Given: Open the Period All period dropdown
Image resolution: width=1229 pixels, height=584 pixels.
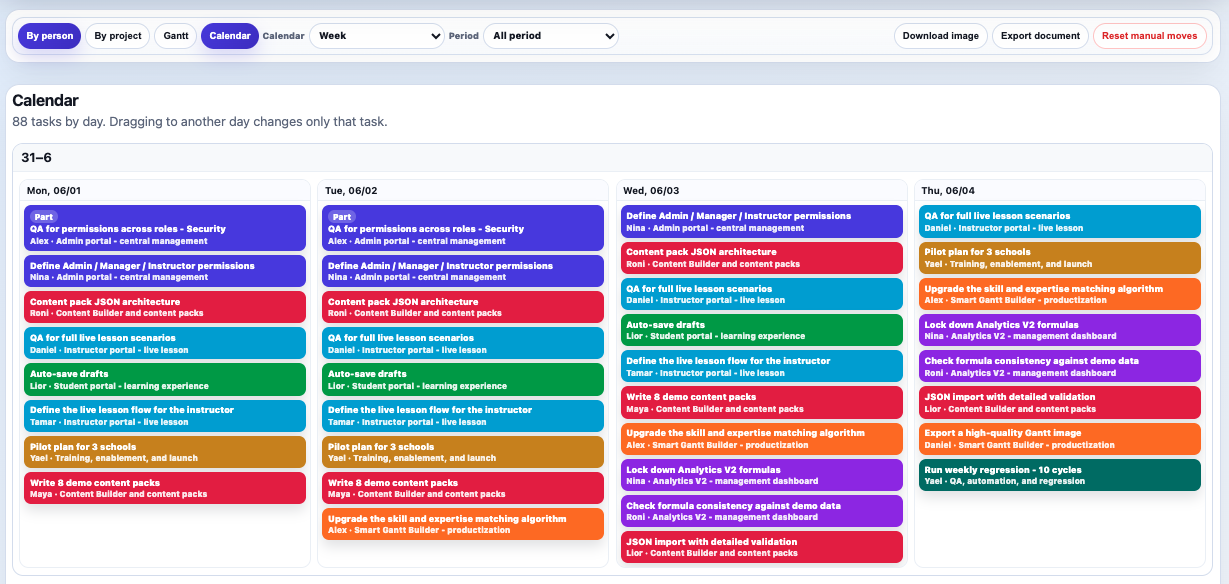Looking at the screenshot, I should [x=551, y=36].
